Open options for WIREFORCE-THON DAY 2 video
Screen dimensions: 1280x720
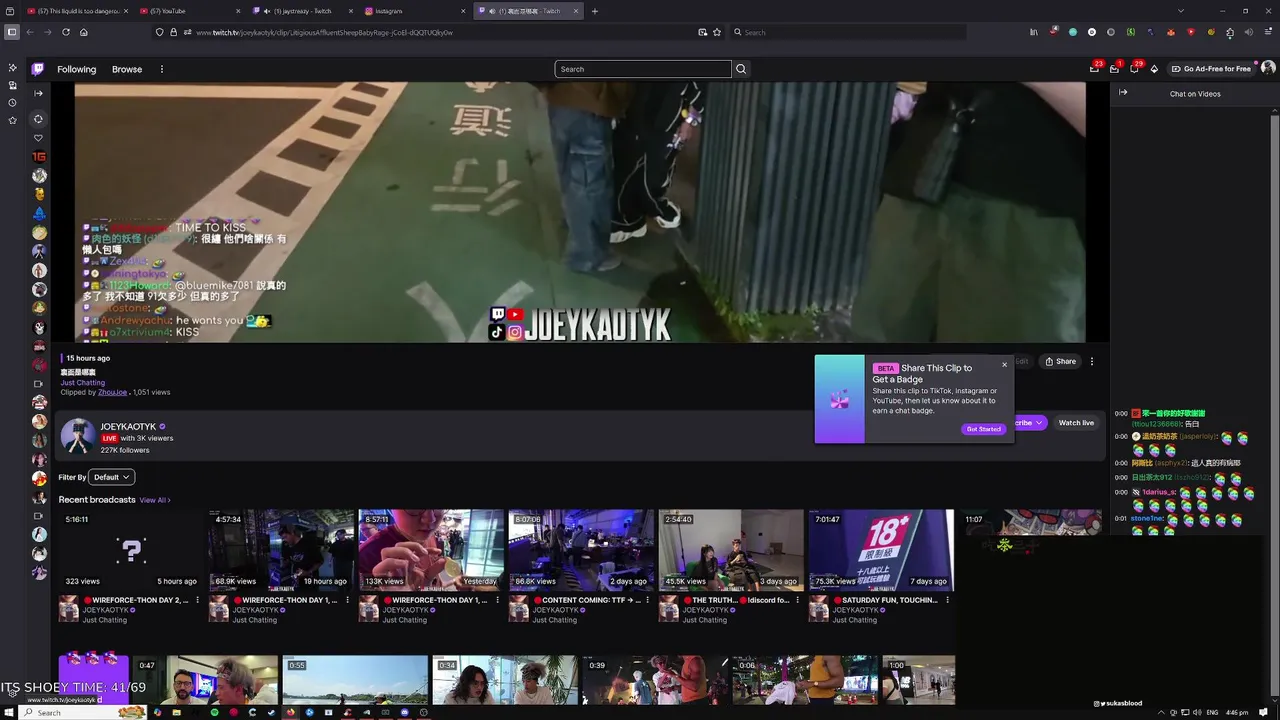tap(197, 600)
